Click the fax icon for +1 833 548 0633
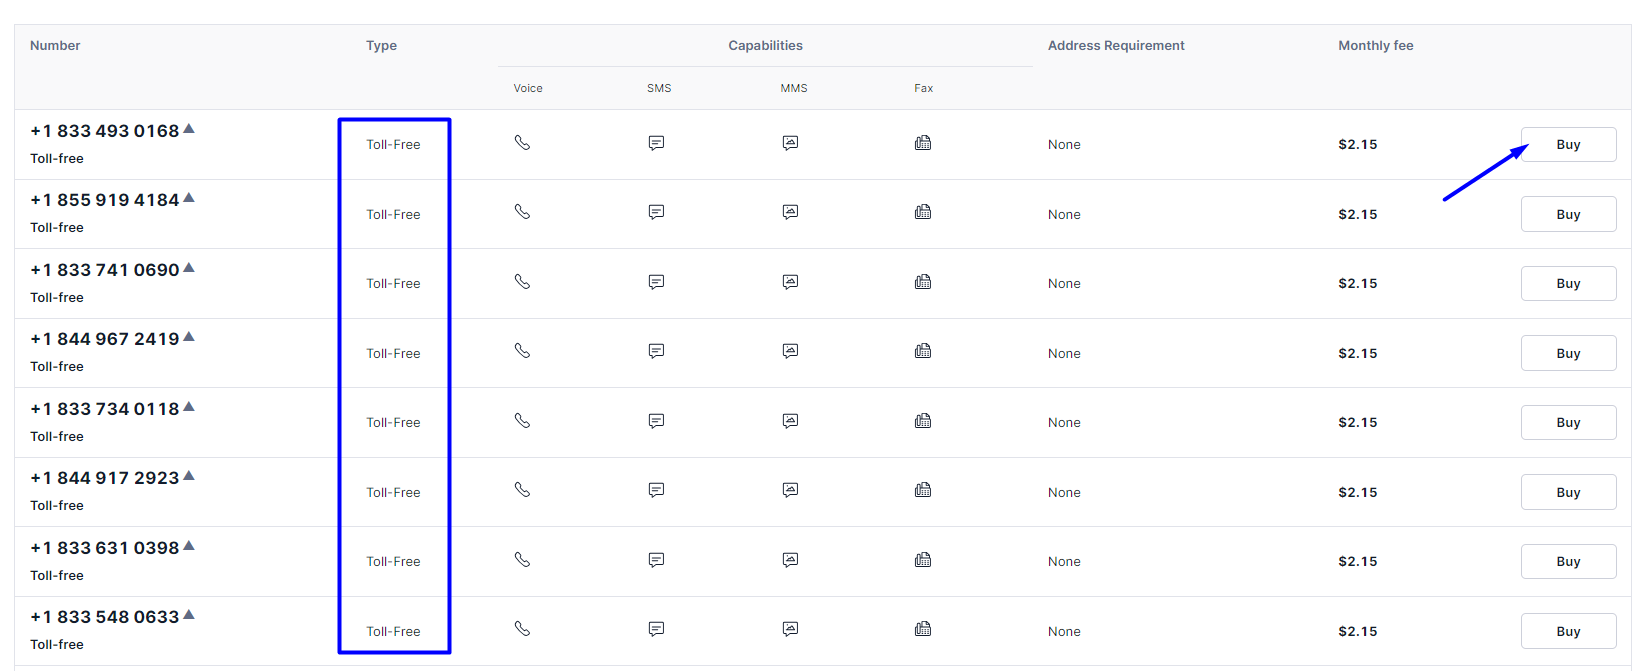 [923, 629]
